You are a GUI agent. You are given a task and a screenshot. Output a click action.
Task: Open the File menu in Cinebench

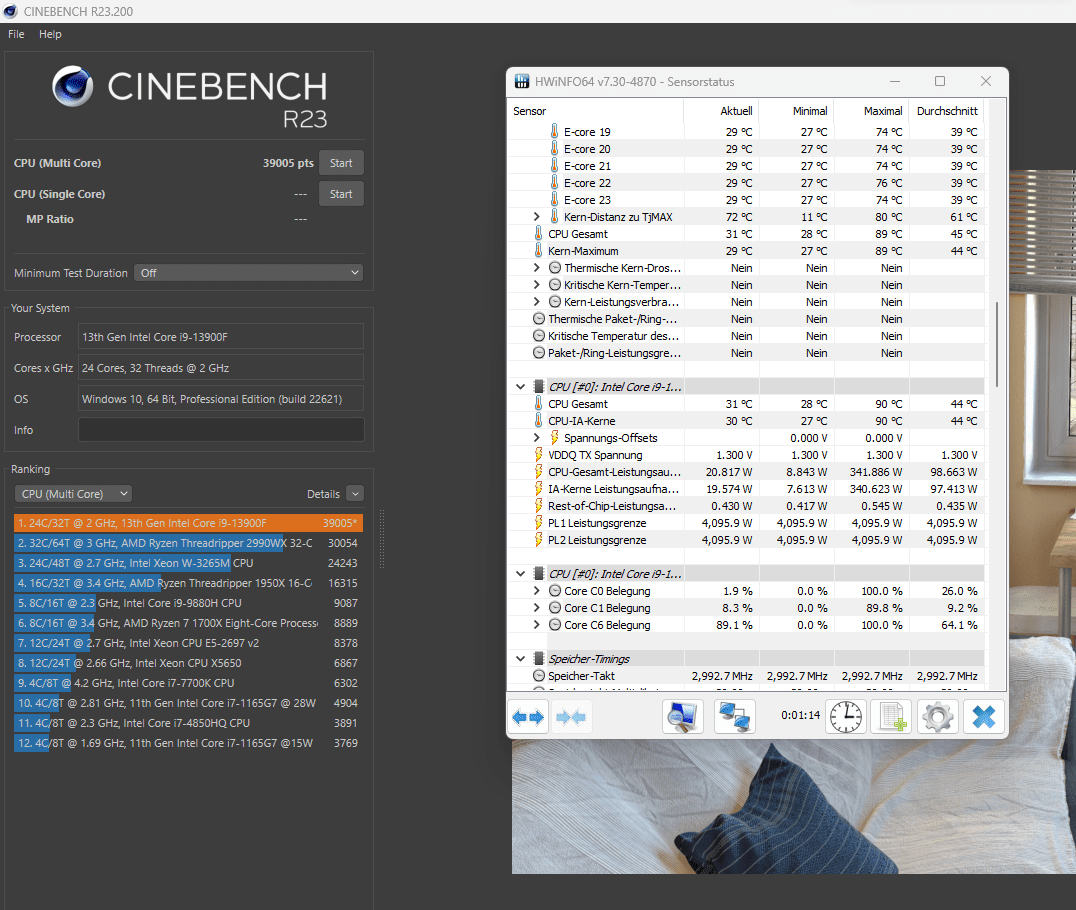click(16, 34)
